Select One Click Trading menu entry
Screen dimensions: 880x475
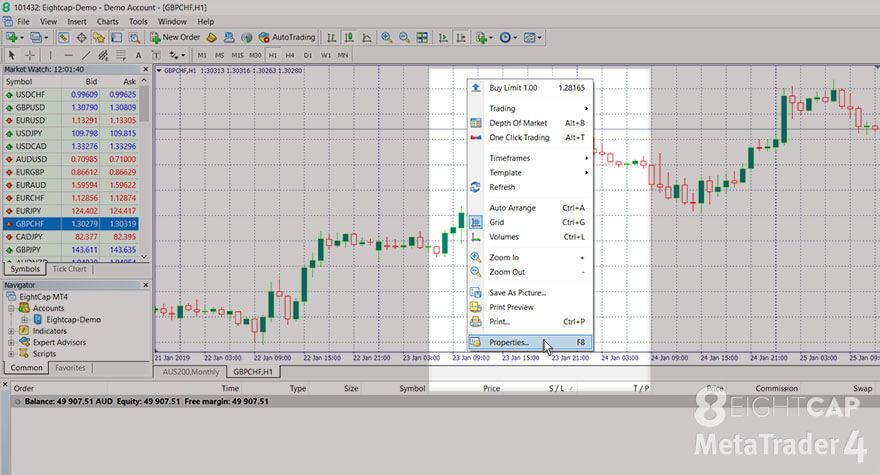click(x=530, y=138)
